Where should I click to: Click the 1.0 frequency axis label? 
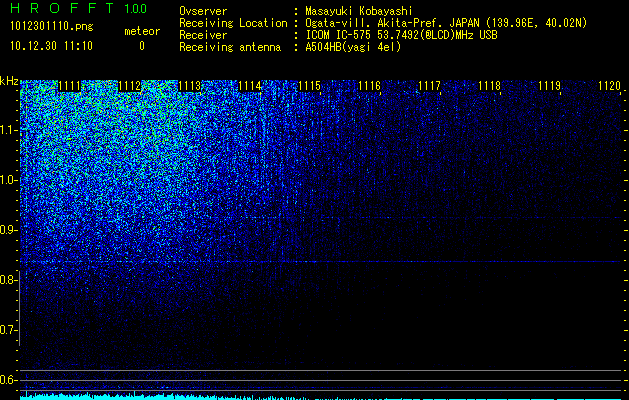[x=8, y=180]
